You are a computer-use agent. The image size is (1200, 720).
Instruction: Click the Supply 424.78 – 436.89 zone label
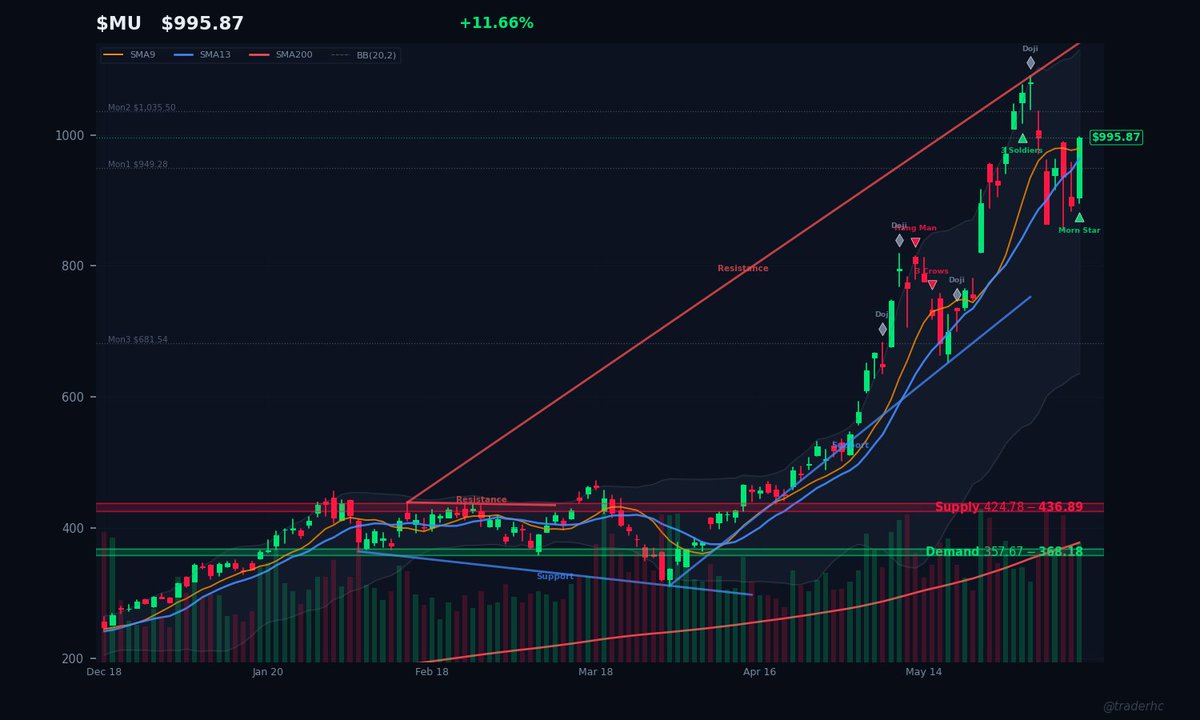pos(1009,507)
